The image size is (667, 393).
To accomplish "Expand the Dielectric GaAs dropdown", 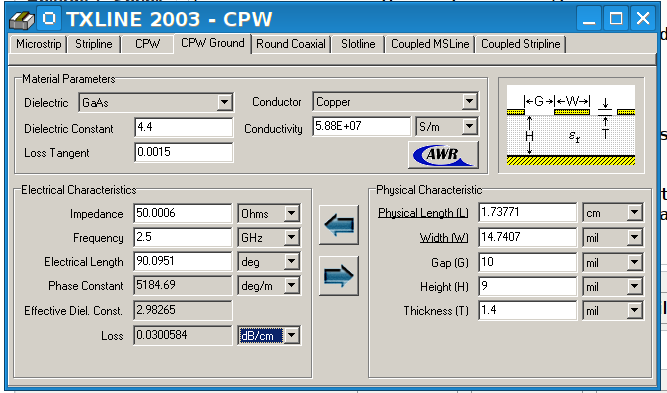I will pyautogui.click(x=224, y=103).
